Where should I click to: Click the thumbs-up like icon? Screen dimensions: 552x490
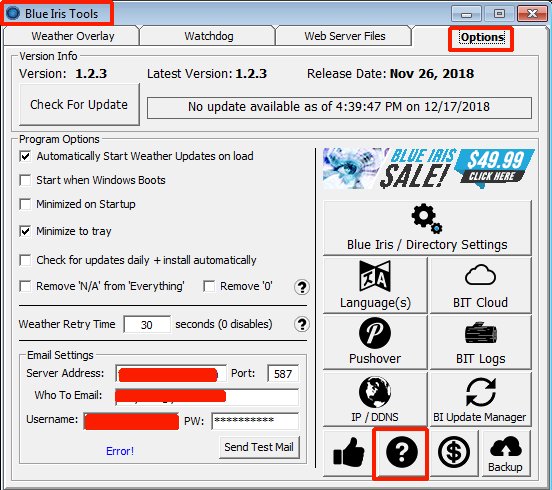[349, 453]
